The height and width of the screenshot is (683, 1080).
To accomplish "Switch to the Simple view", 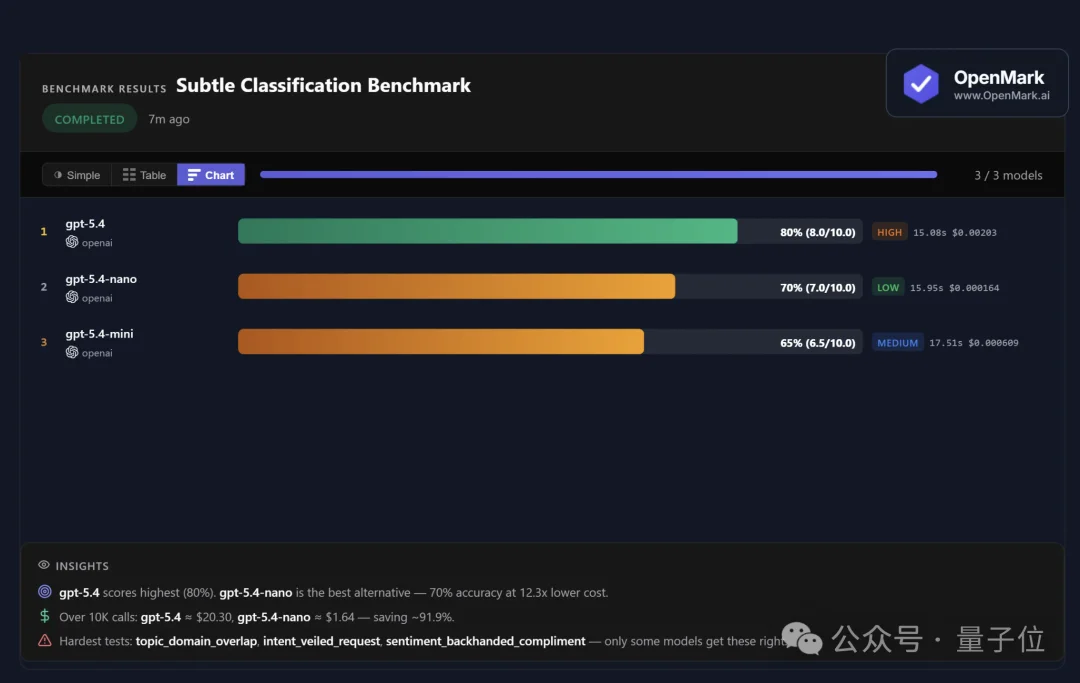I will (77, 175).
